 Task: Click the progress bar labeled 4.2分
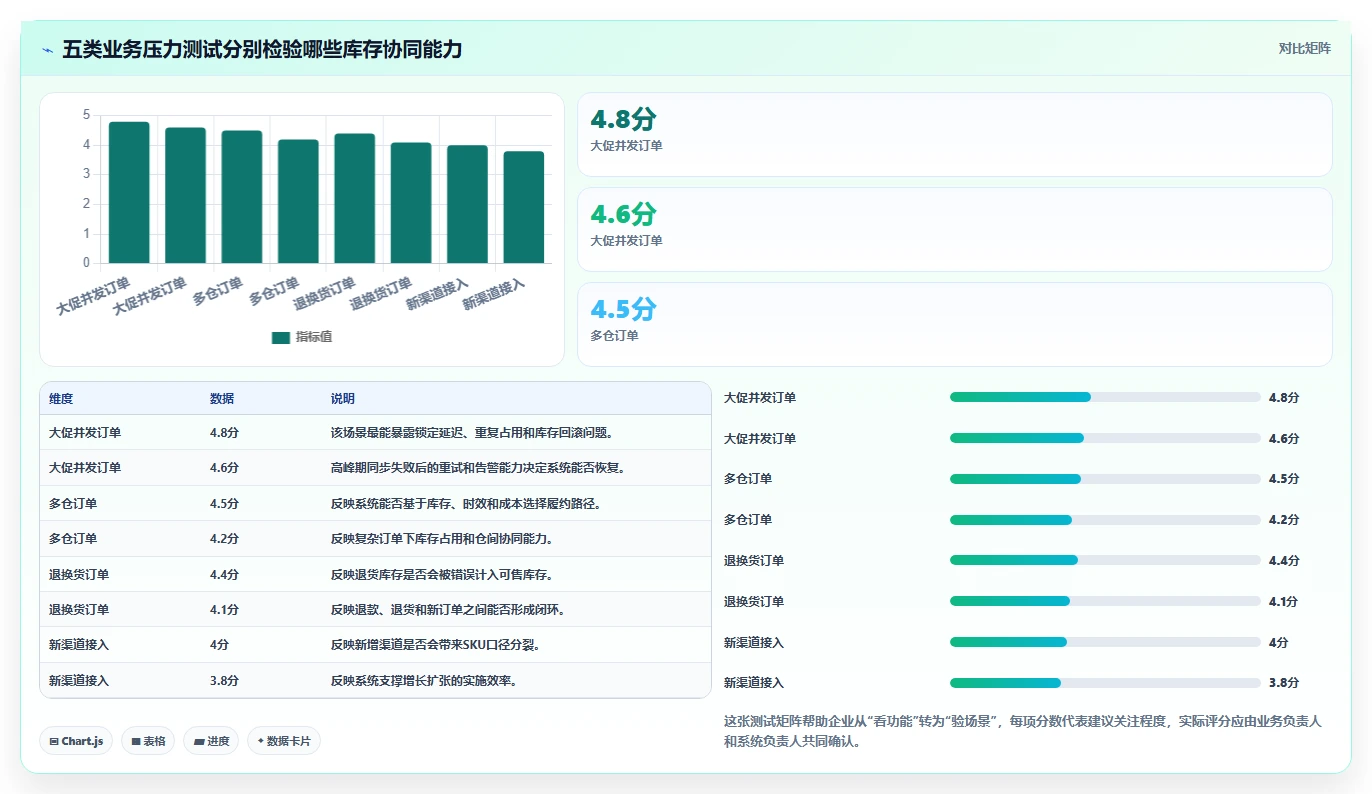click(x=1105, y=520)
